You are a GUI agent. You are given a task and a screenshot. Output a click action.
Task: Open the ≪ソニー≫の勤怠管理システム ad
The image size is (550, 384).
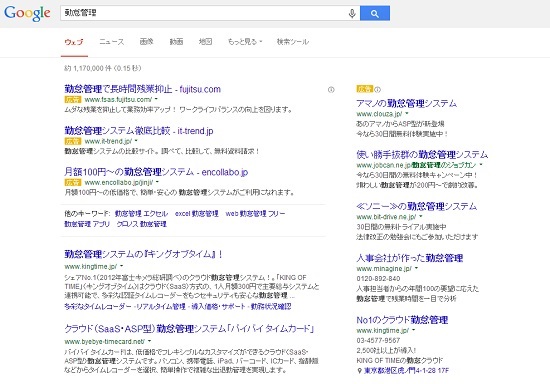(x=416, y=206)
